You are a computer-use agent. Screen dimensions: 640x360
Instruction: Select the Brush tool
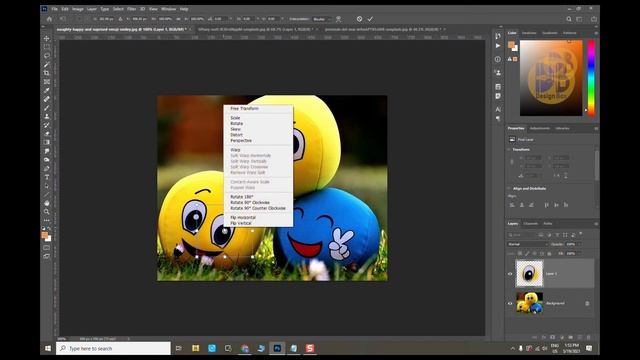pyautogui.click(x=47, y=108)
